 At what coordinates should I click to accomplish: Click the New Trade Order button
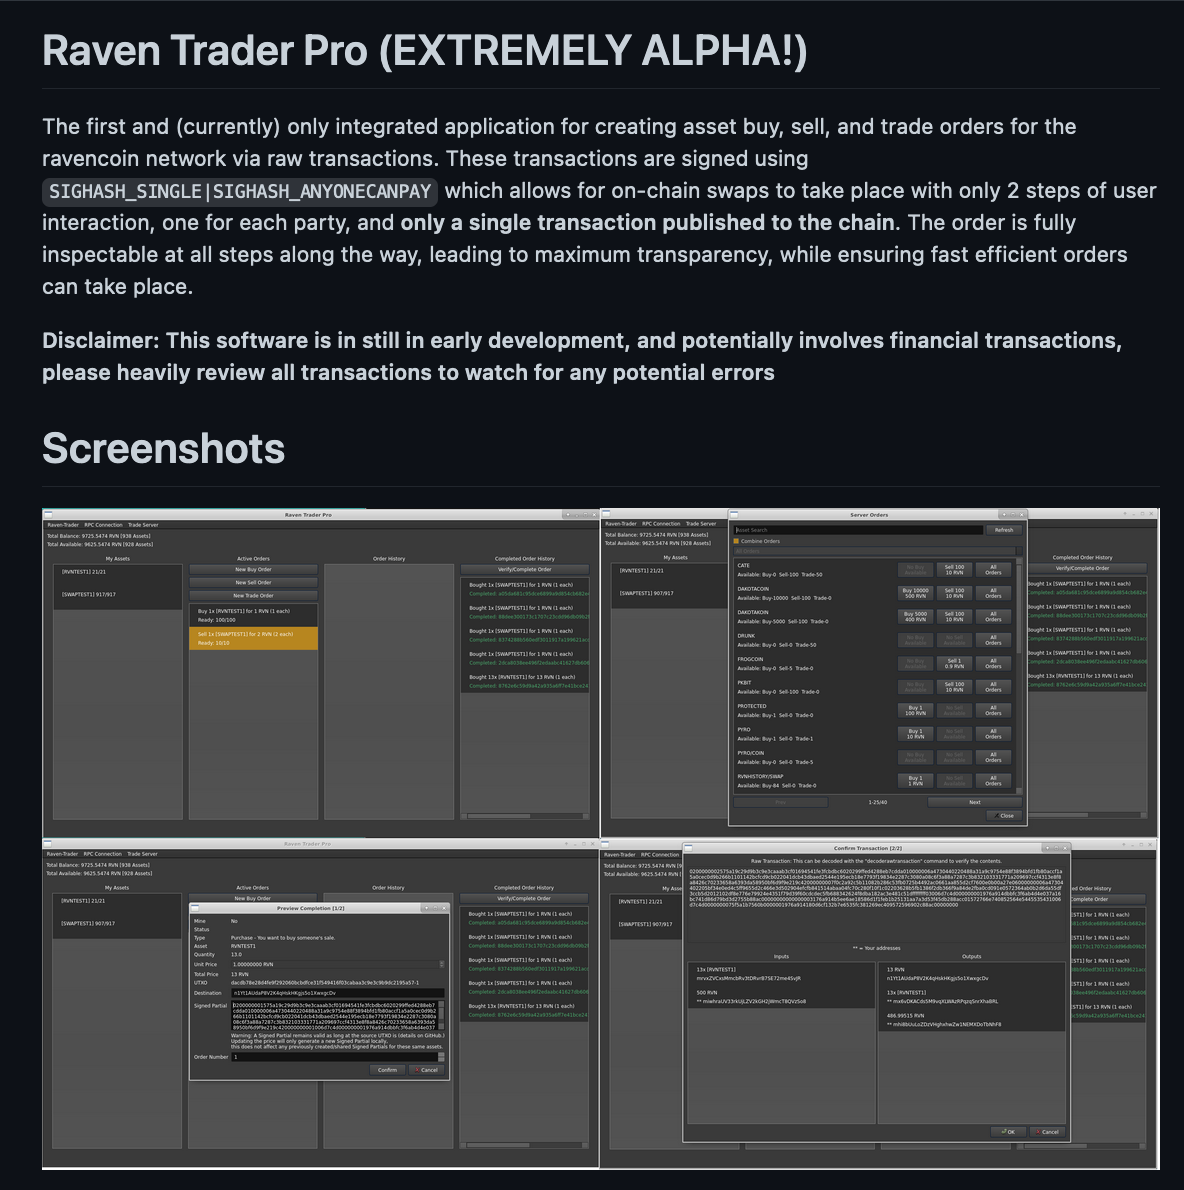click(x=253, y=596)
